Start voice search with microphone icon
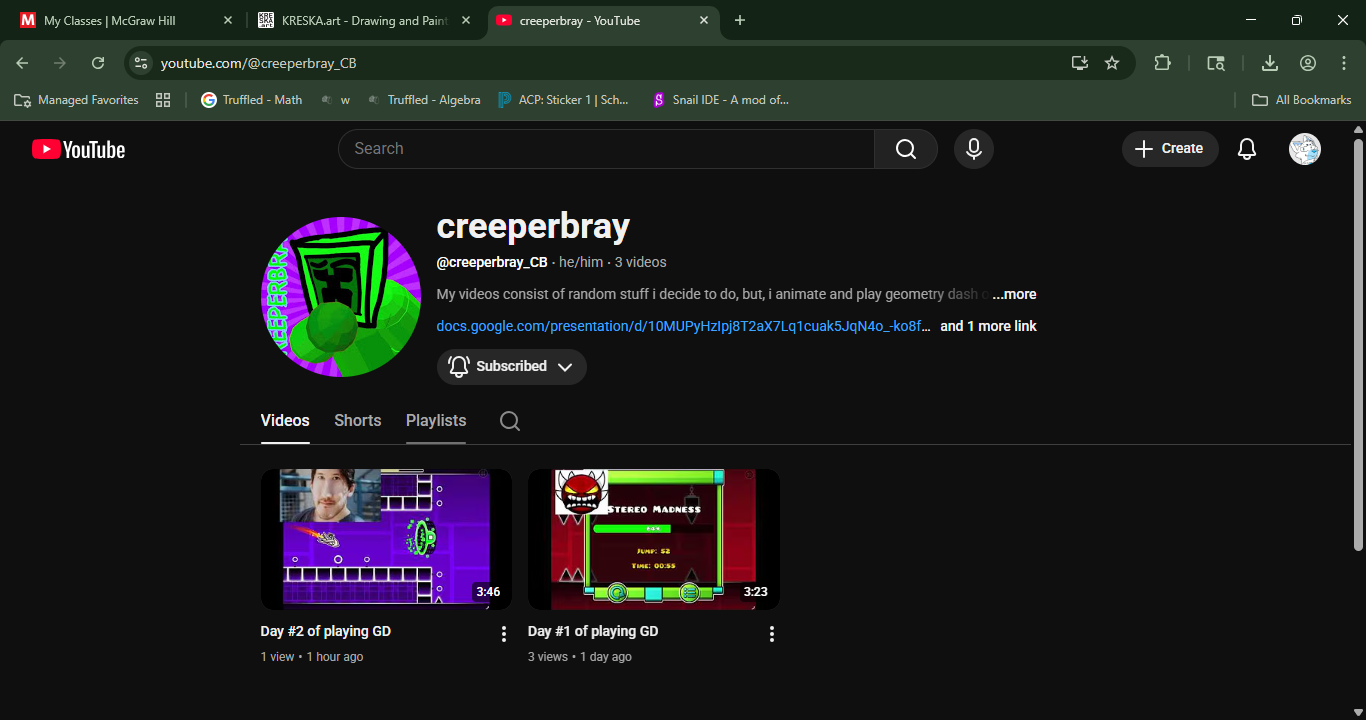 [x=973, y=149]
